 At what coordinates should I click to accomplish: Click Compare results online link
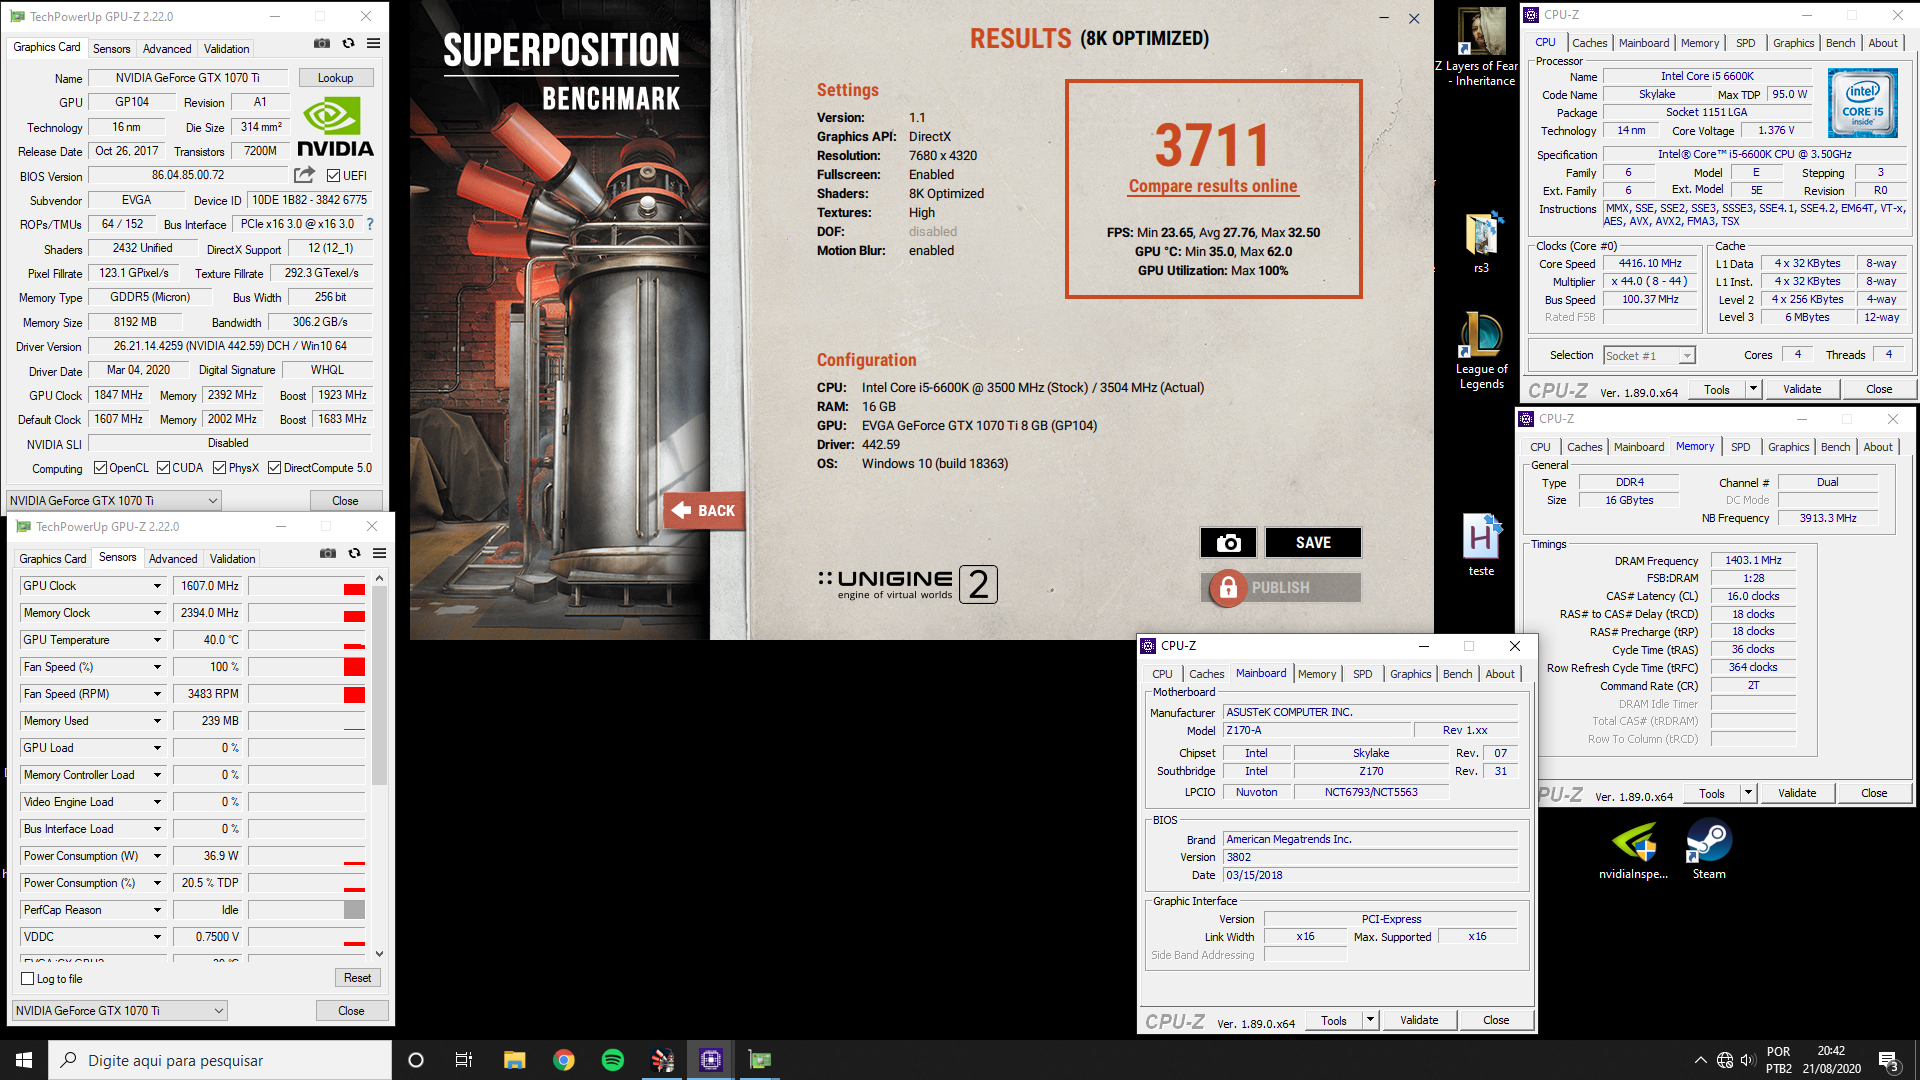tap(1212, 186)
